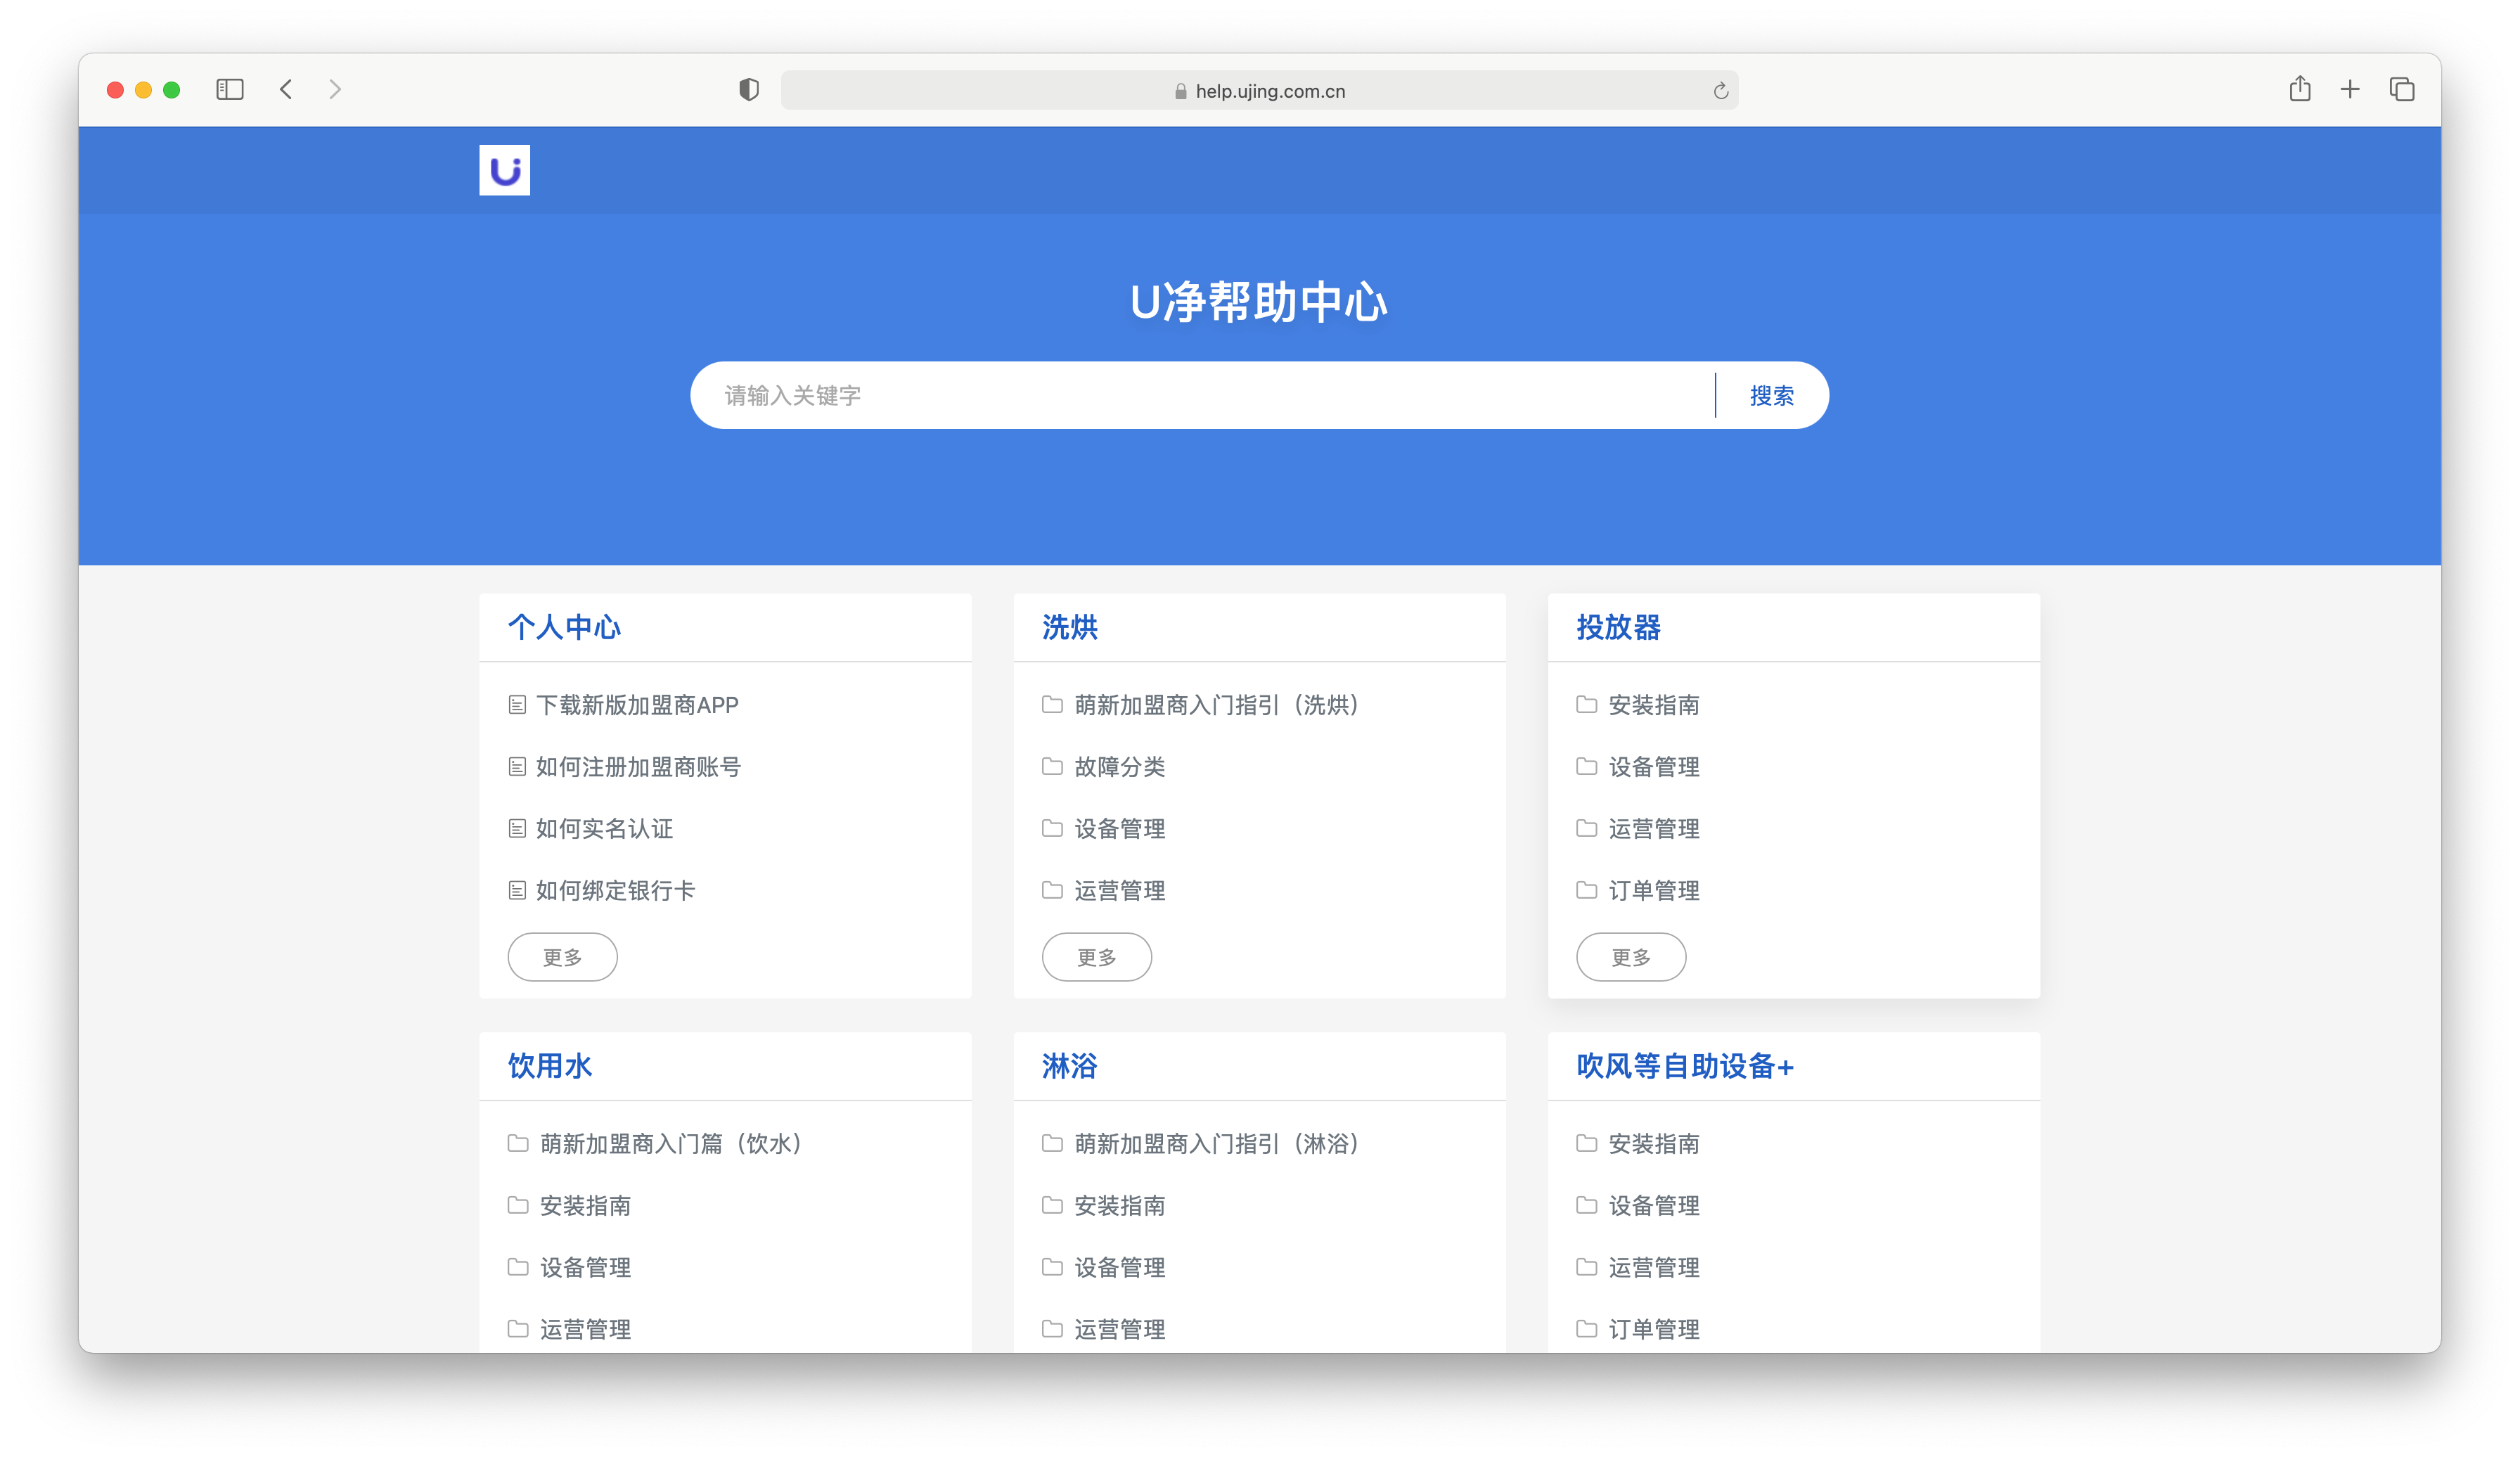Open the 如何注册加盟商账号 article

click(639, 766)
